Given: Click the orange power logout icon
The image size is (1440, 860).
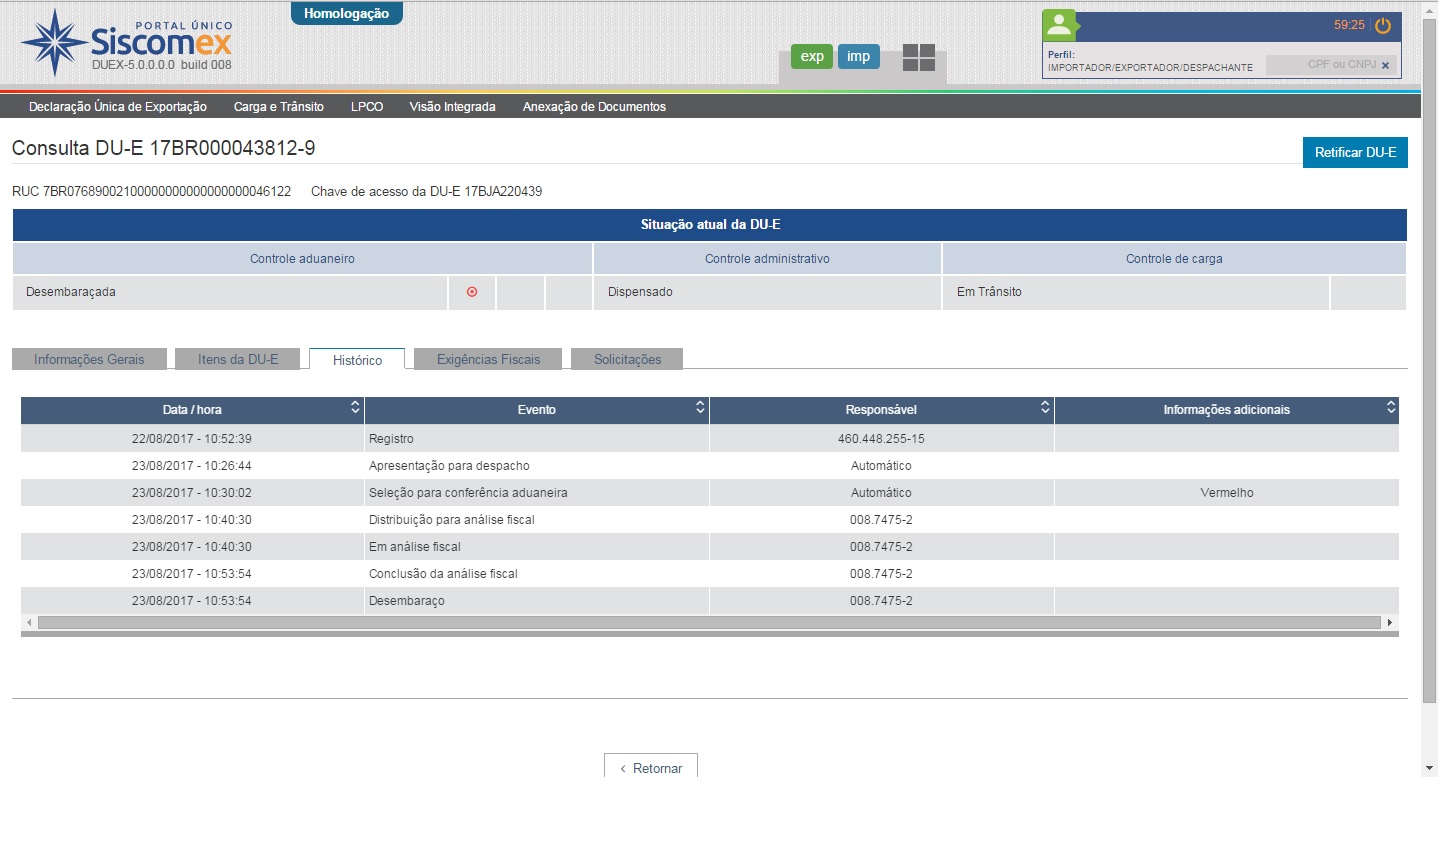Looking at the screenshot, I should 1383,26.
